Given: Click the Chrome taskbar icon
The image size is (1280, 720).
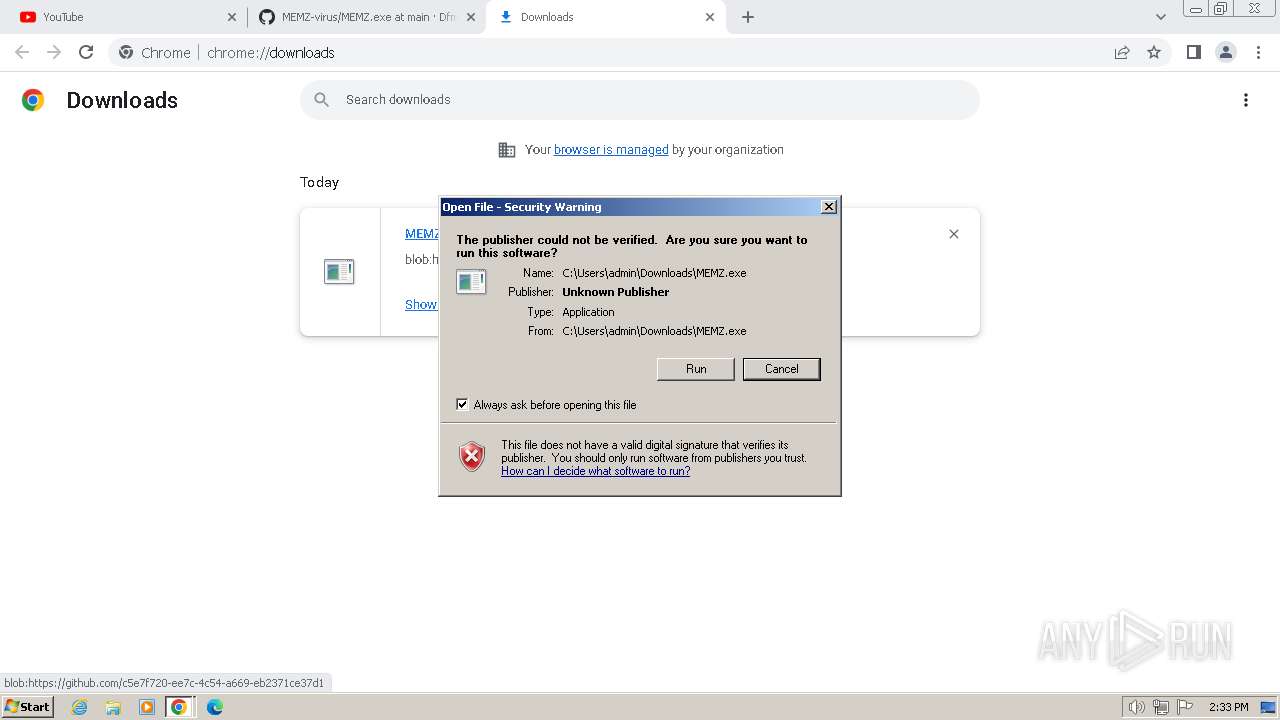Looking at the screenshot, I should [179, 707].
